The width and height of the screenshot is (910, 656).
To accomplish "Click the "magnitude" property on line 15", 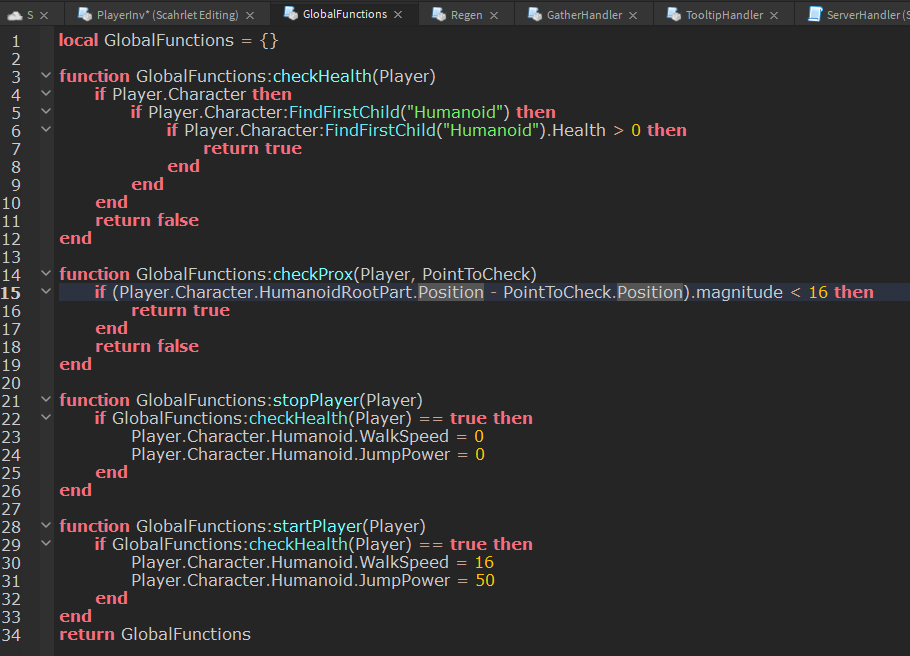I will (x=739, y=292).
